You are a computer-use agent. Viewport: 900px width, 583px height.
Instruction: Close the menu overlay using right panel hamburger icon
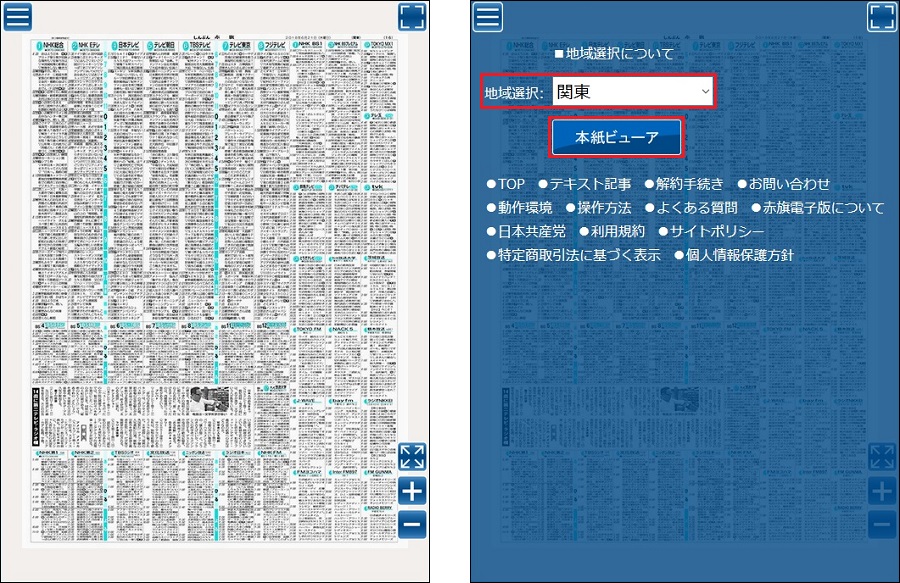(x=488, y=17)
